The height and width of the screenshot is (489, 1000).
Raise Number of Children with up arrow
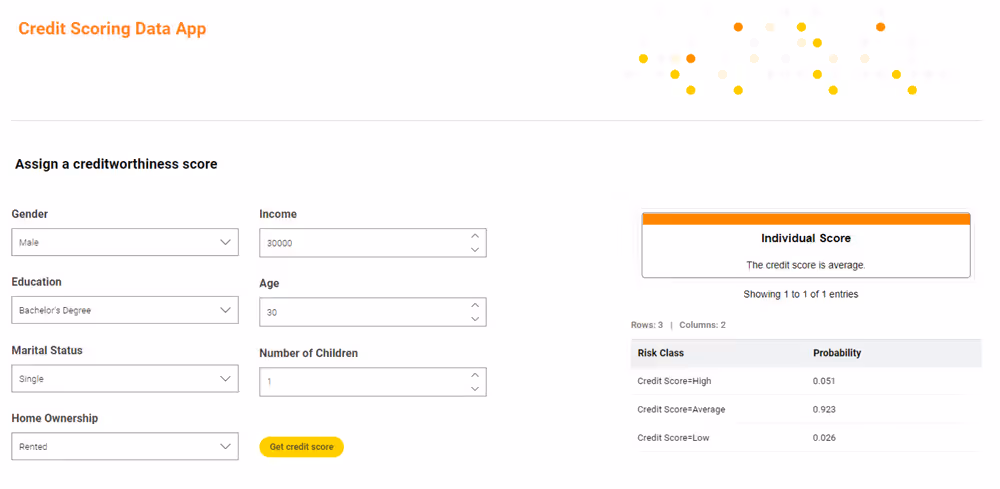coord(475,376)
